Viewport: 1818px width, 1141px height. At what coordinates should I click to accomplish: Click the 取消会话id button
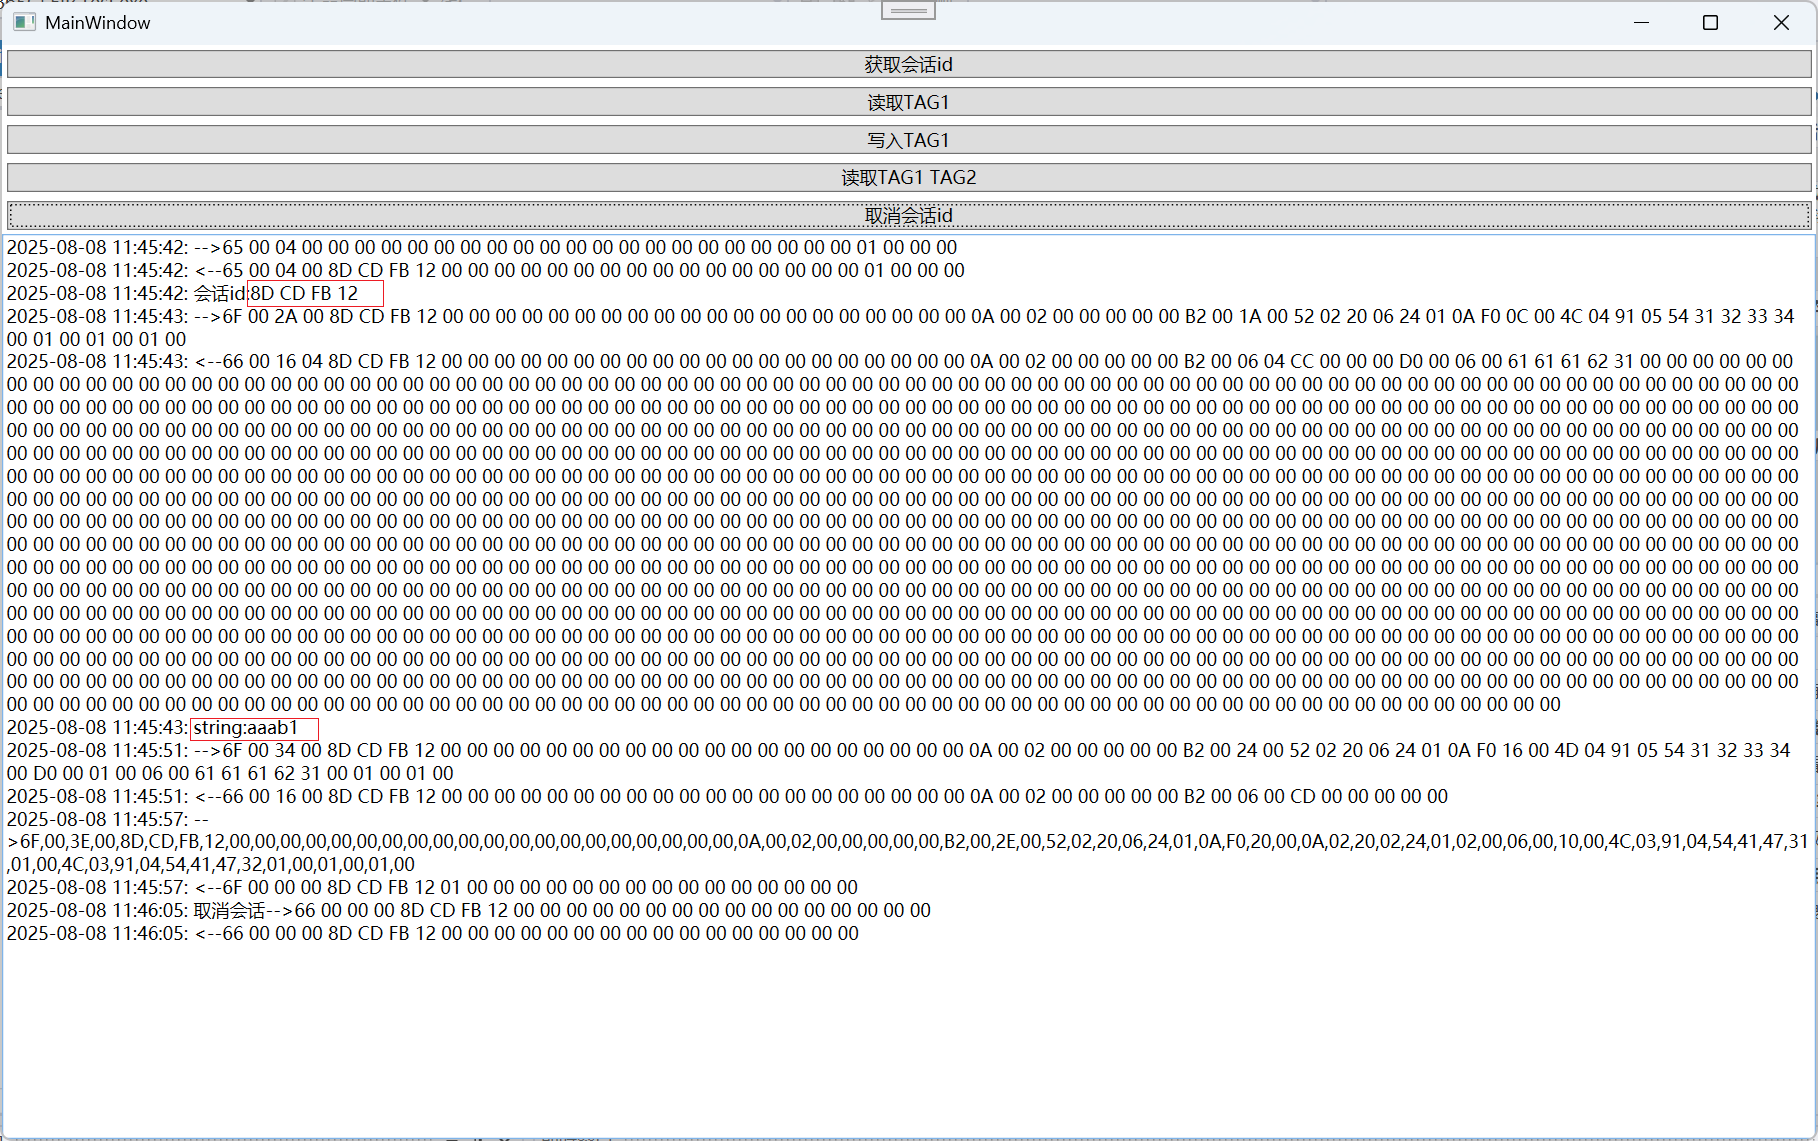pyautogui.click(x=909, y=215)
